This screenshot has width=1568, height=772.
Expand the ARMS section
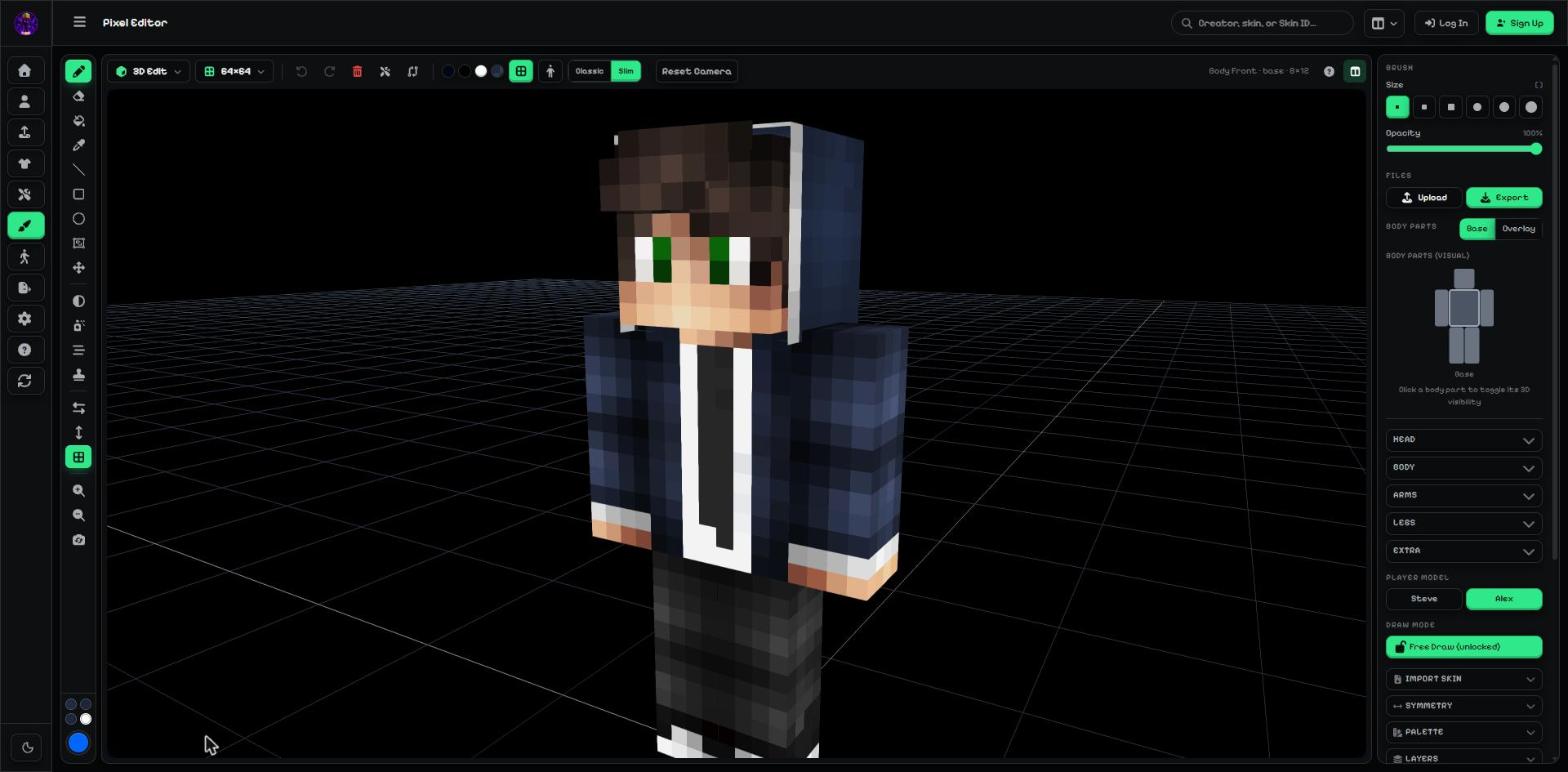click(x=1464, y=495)
